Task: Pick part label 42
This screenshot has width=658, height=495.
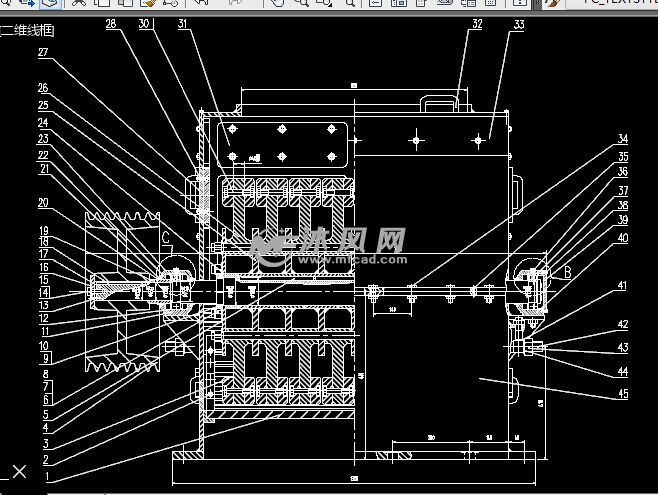Action: tap(623, 324)
